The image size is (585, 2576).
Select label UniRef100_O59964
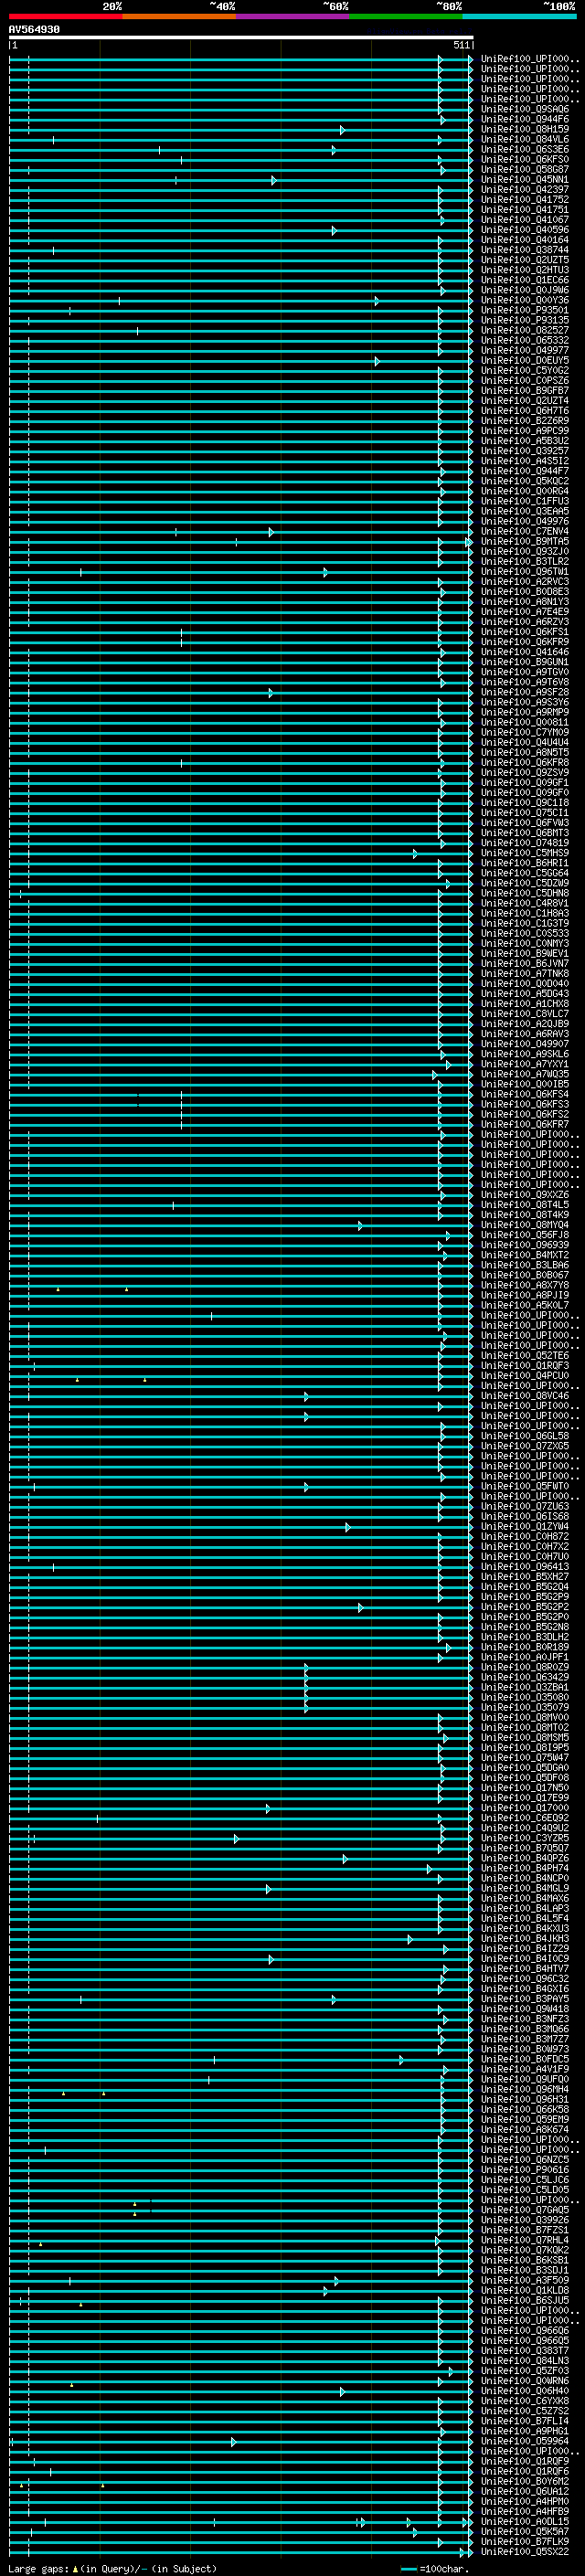click(525, 2441)
